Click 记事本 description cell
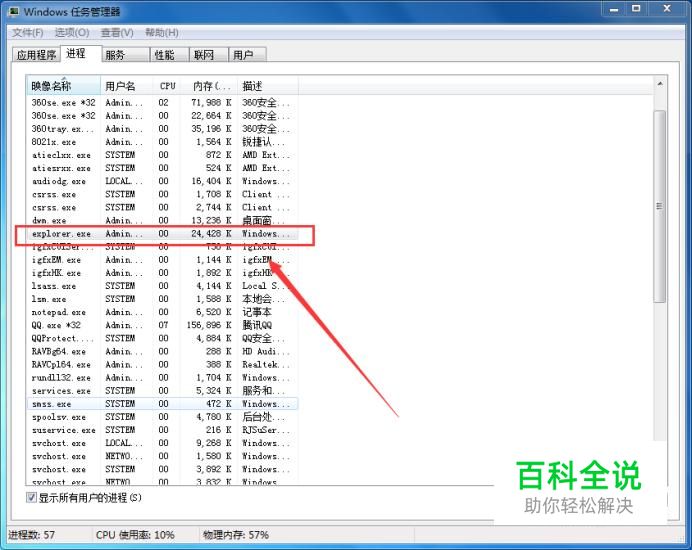Screen dimensions: 692x550 pos(257,312)
